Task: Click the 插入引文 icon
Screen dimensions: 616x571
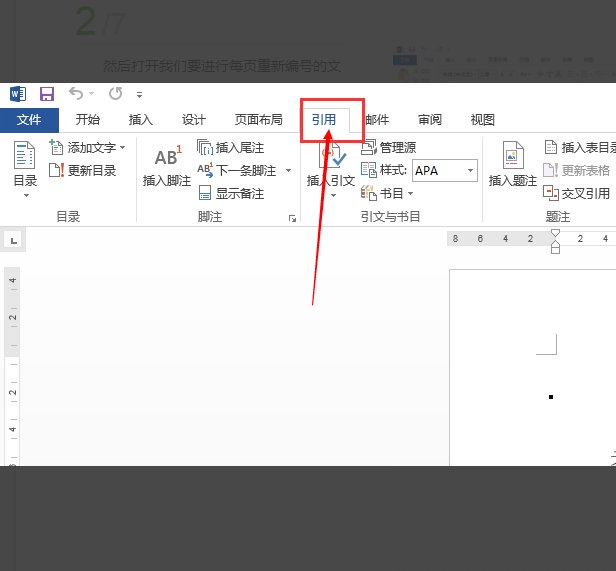Action: pyautogui.click(x=332, y=156)
